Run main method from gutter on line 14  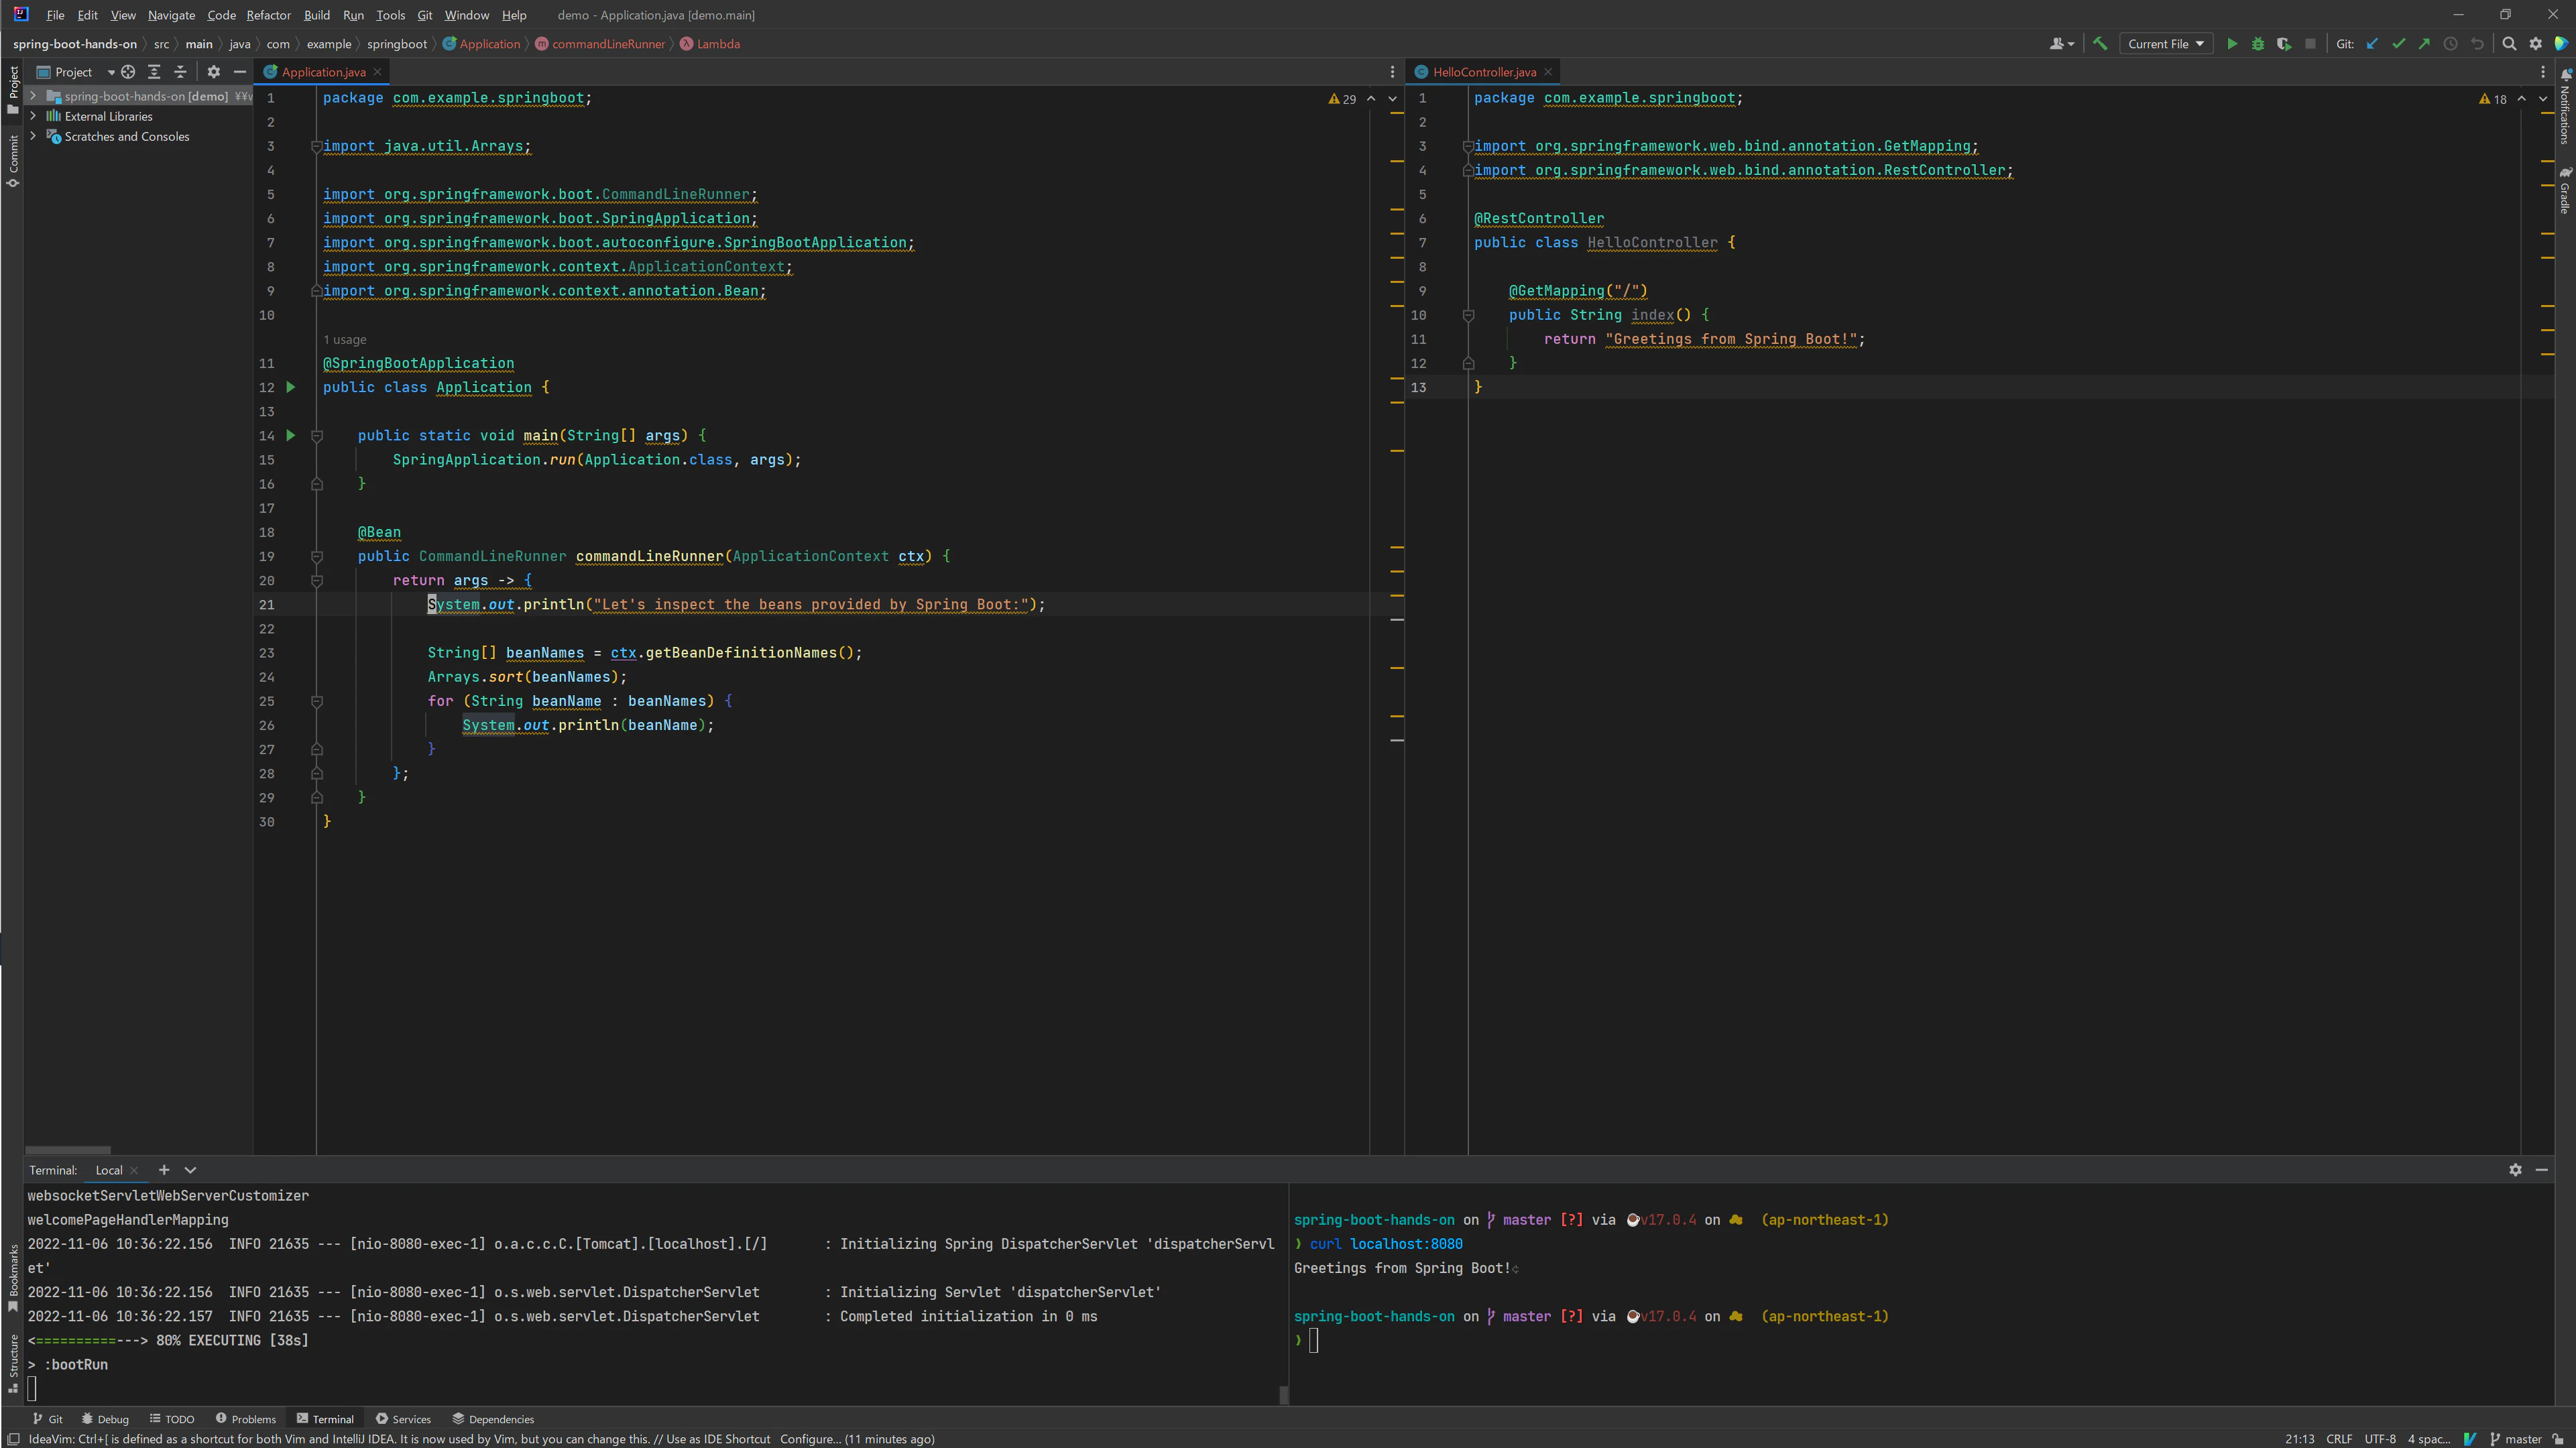[291, 435]
